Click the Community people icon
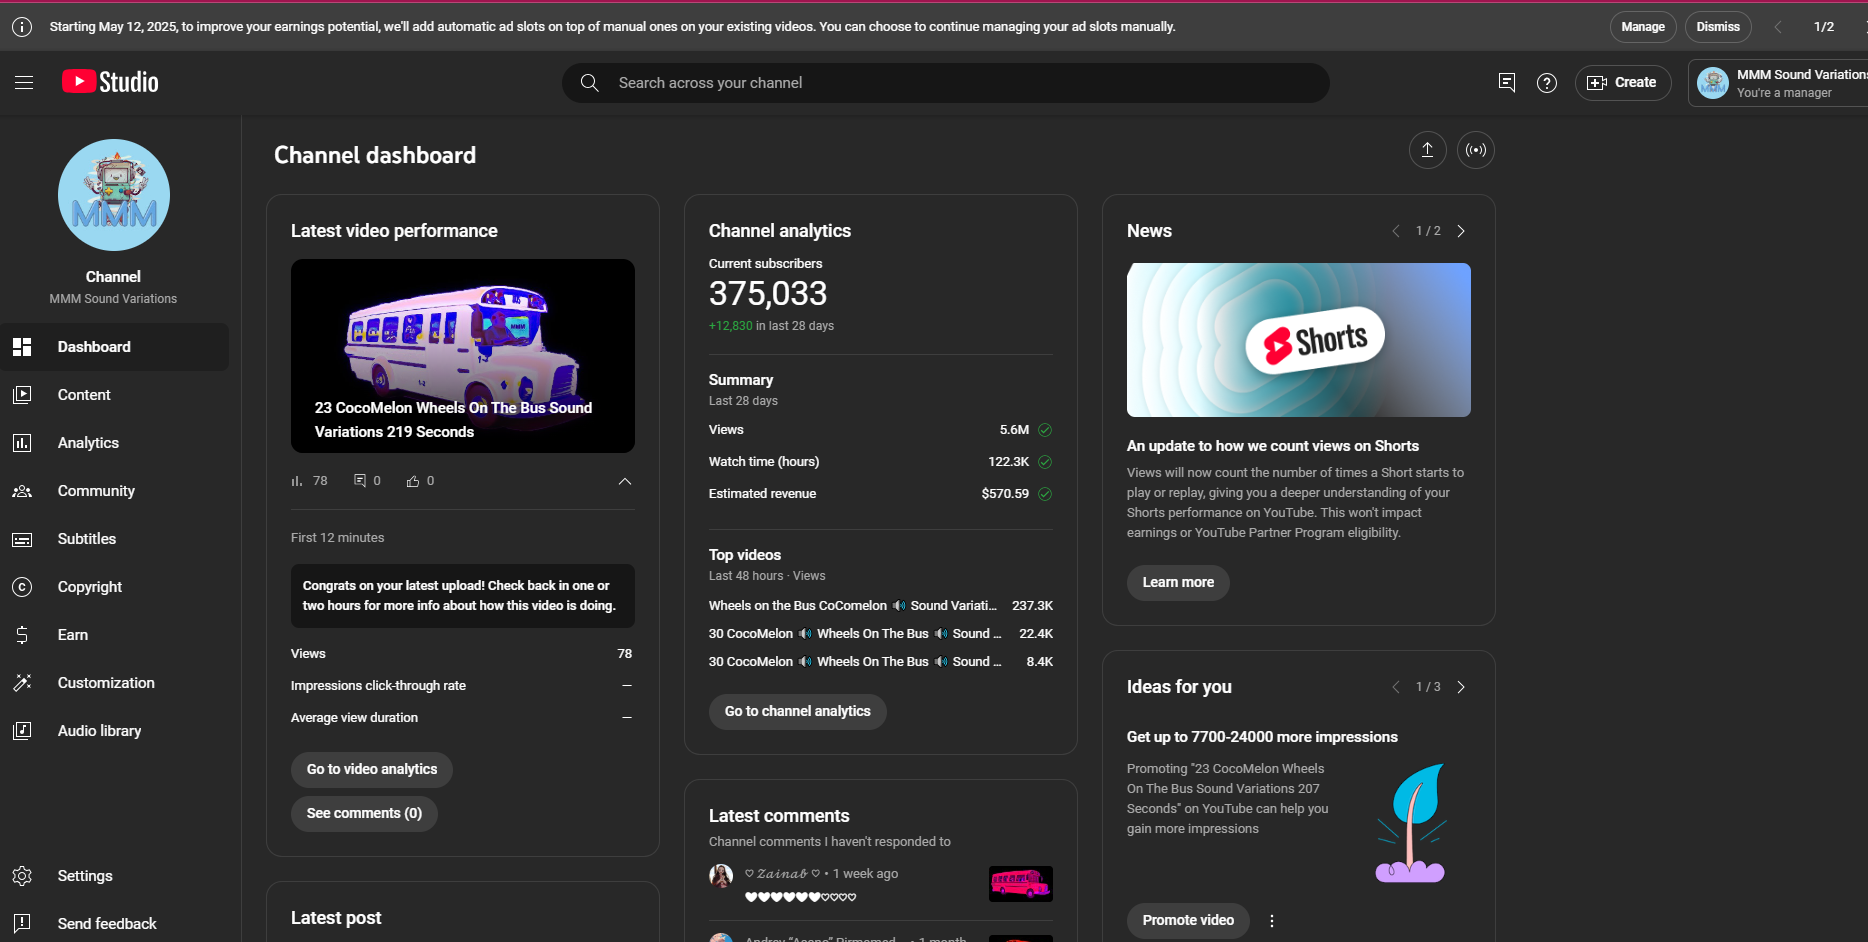This screenshot has height=942, width=1868. coord(22,491)
